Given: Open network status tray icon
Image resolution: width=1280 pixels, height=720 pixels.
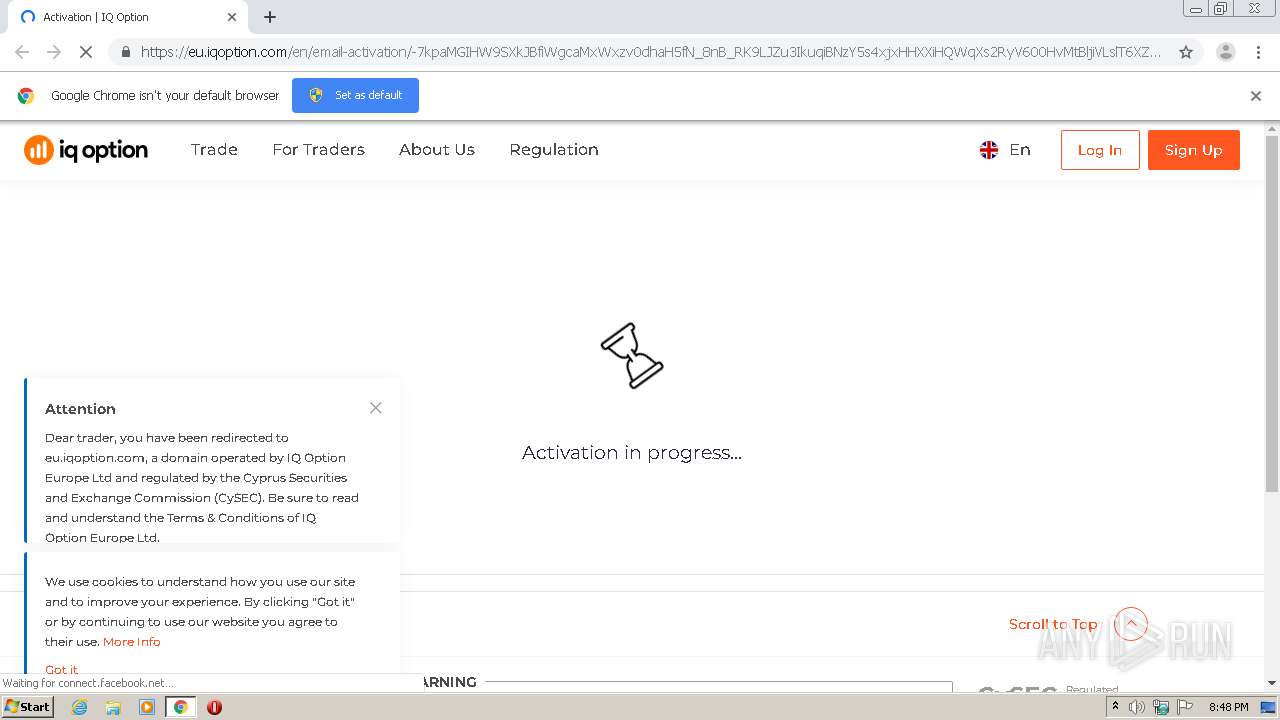Looking at the screenshot, I should (x=1161, y=707).
